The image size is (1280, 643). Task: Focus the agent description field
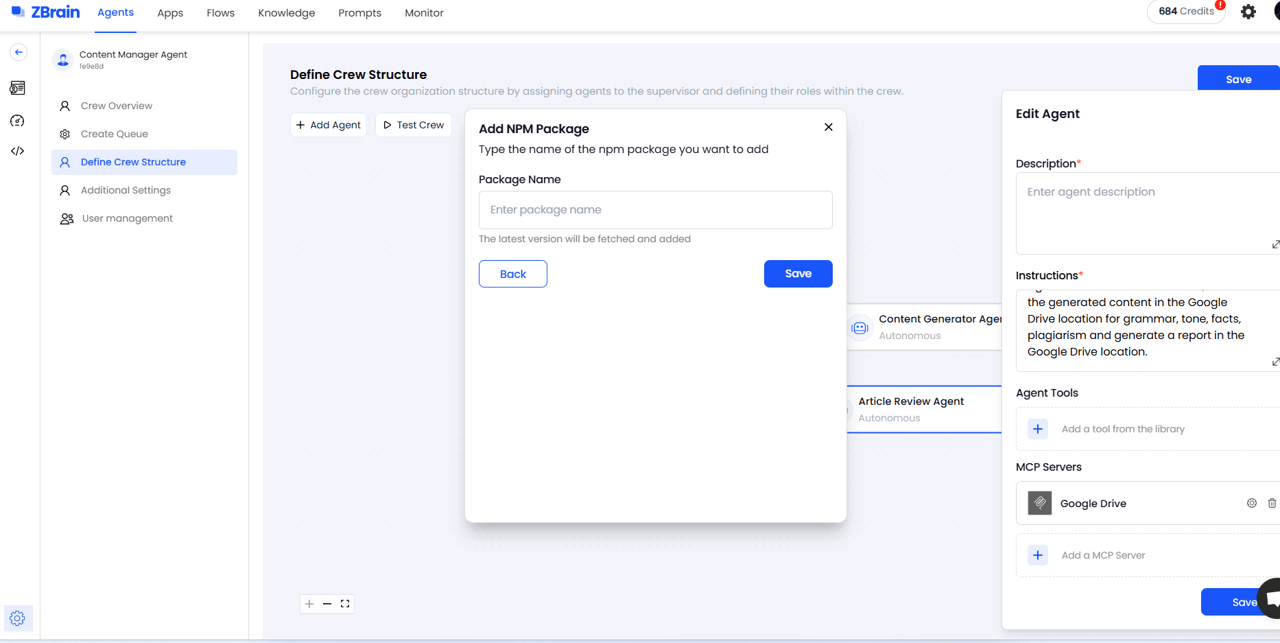1148,213
